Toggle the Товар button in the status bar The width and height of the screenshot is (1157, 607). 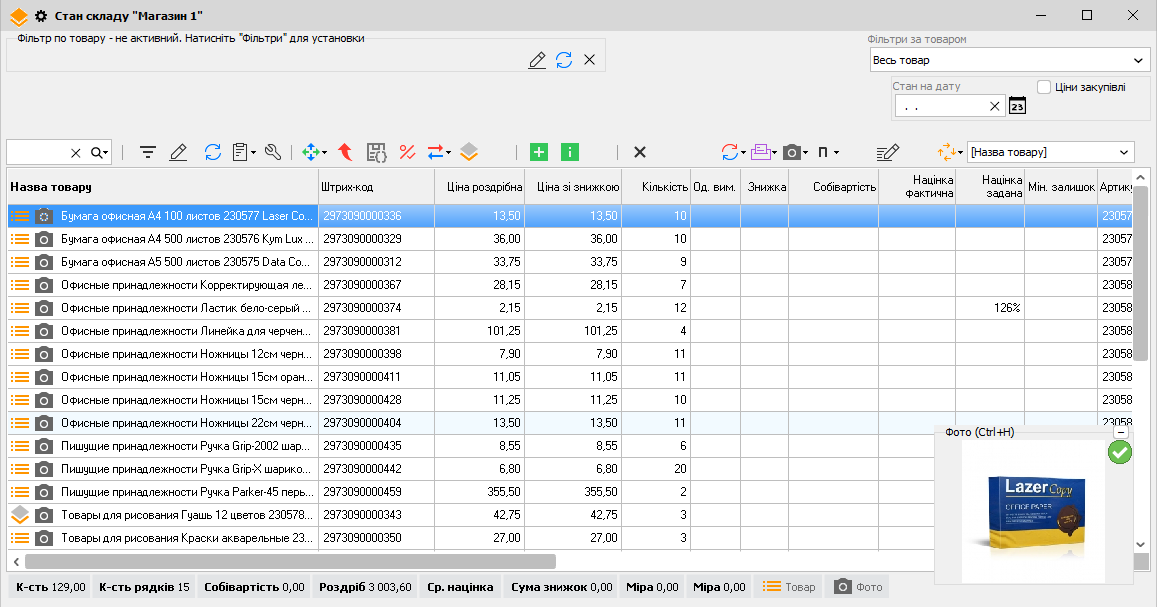tap(790, 587)
